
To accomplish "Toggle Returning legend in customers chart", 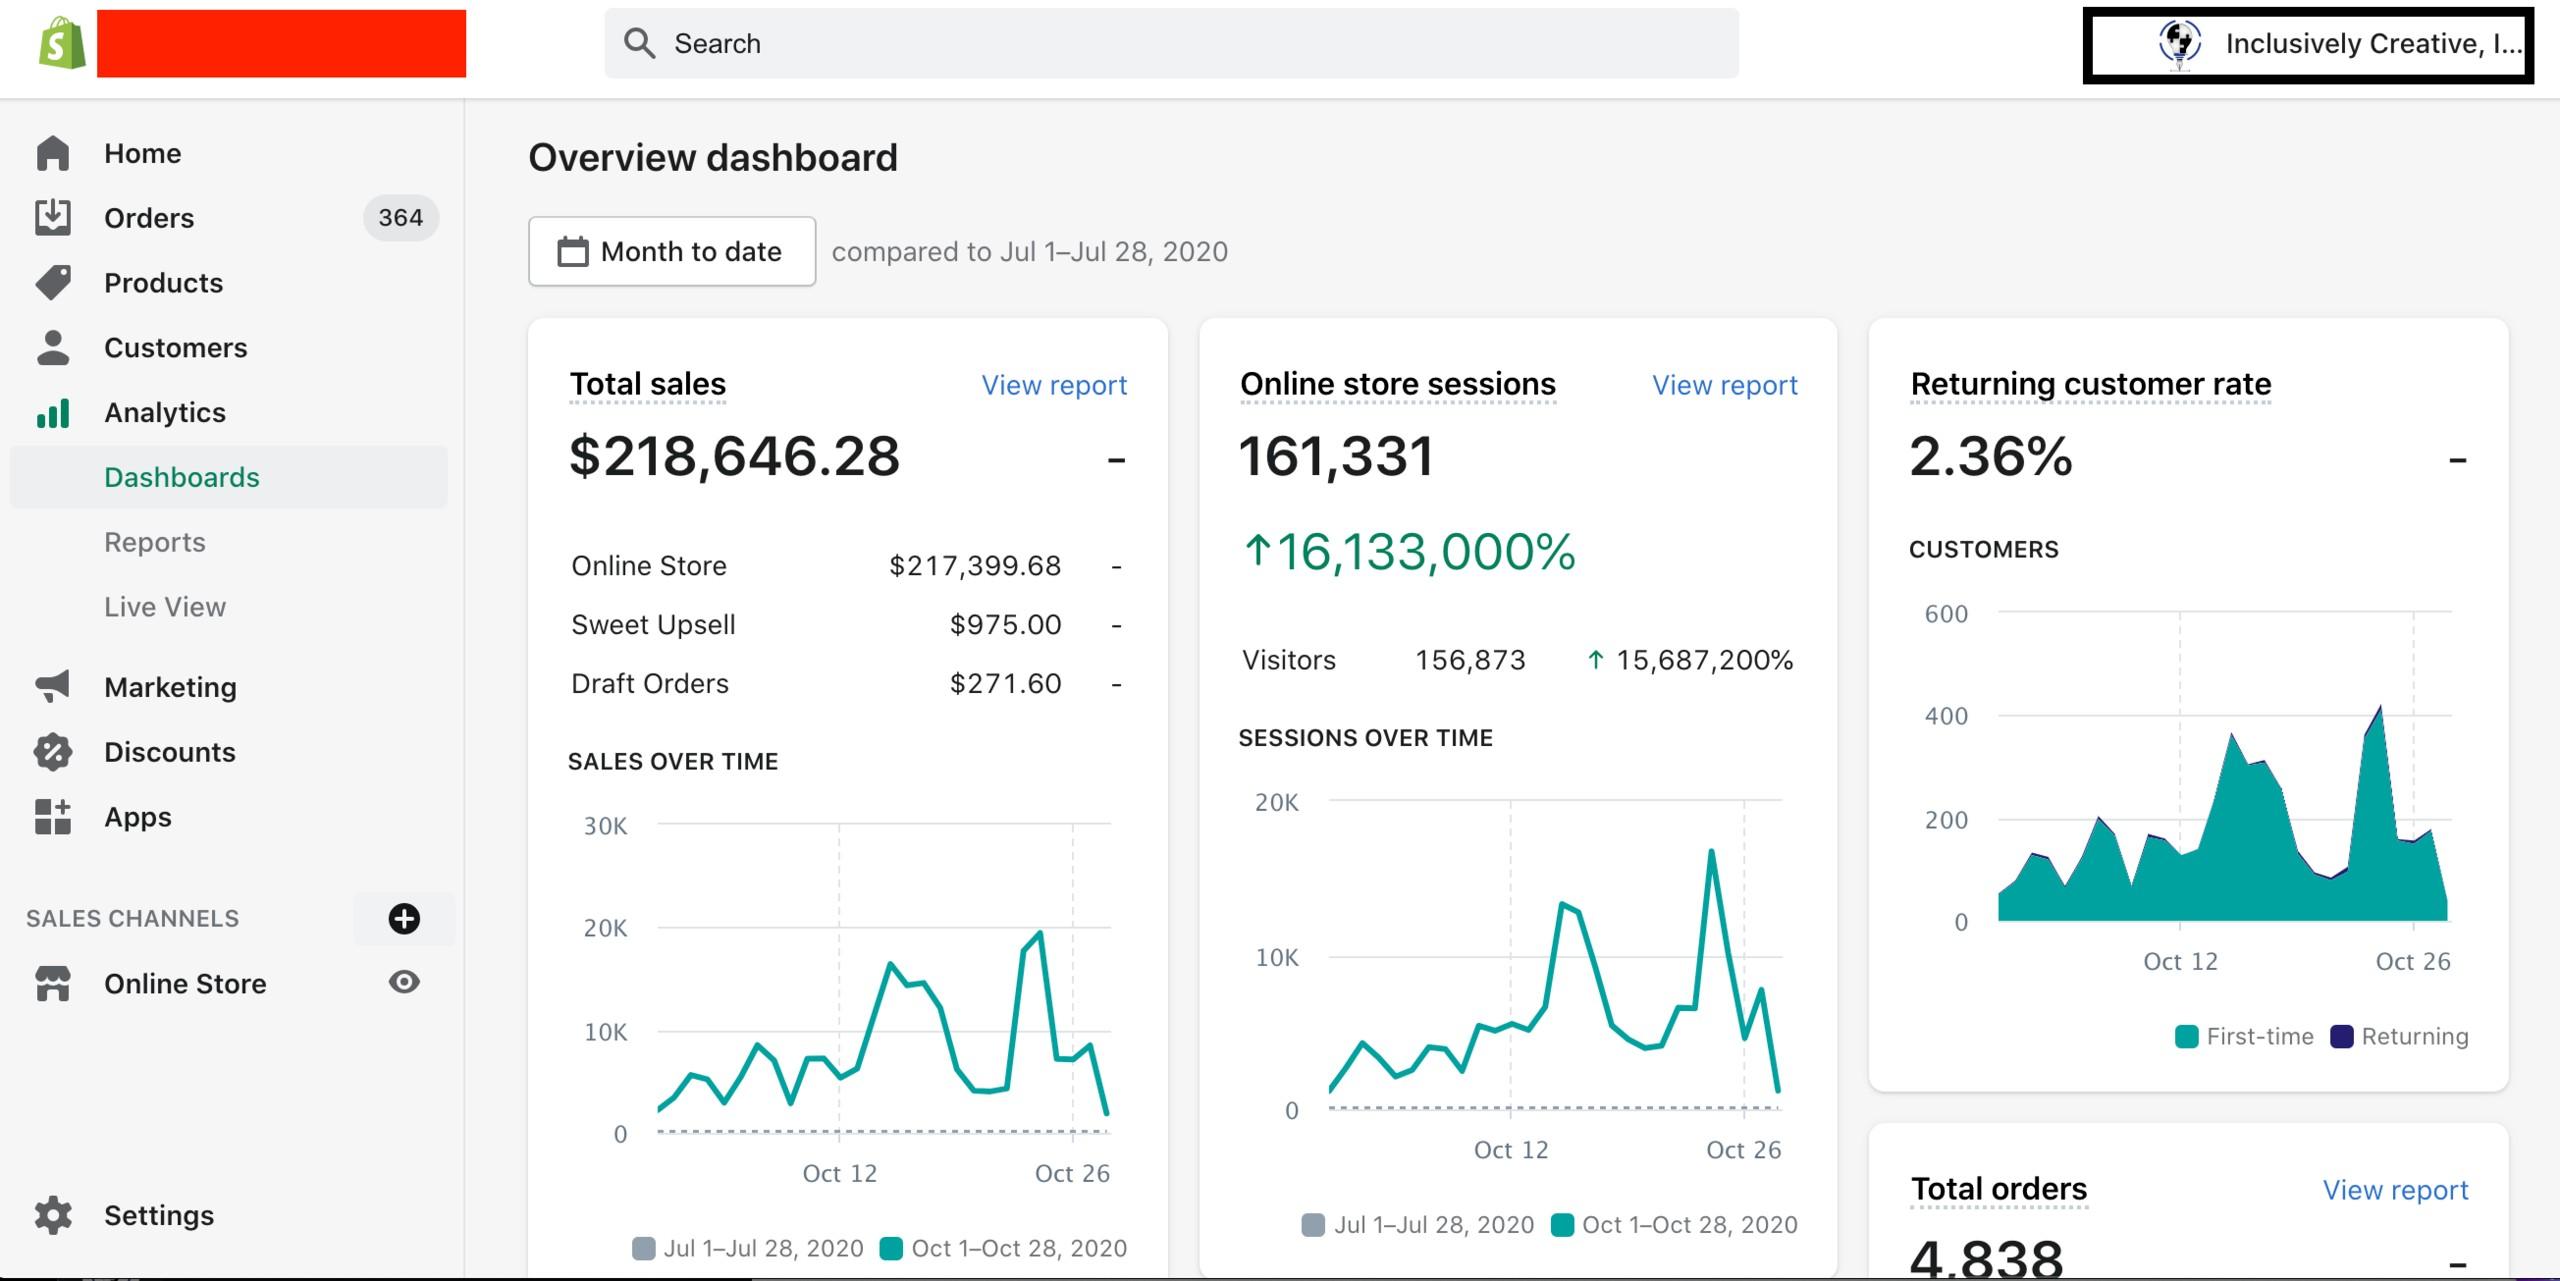I will pos(2400,1036).
